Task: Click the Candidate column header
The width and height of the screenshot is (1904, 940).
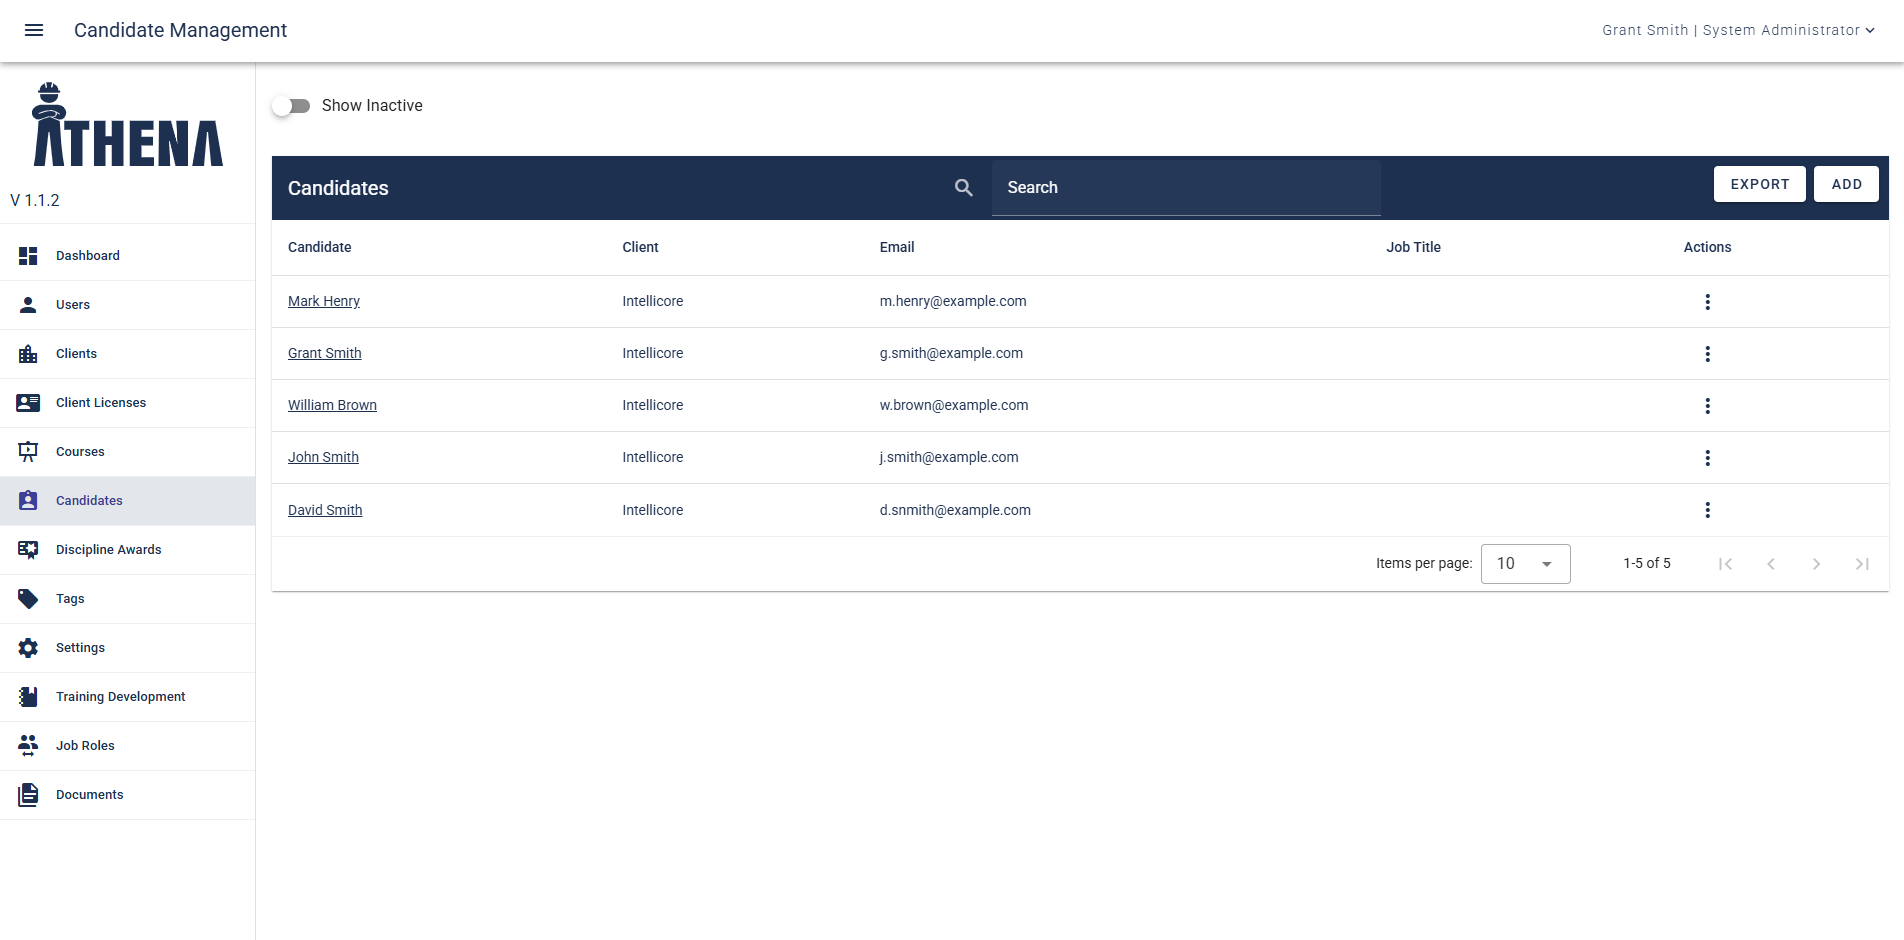Action: 320,247
